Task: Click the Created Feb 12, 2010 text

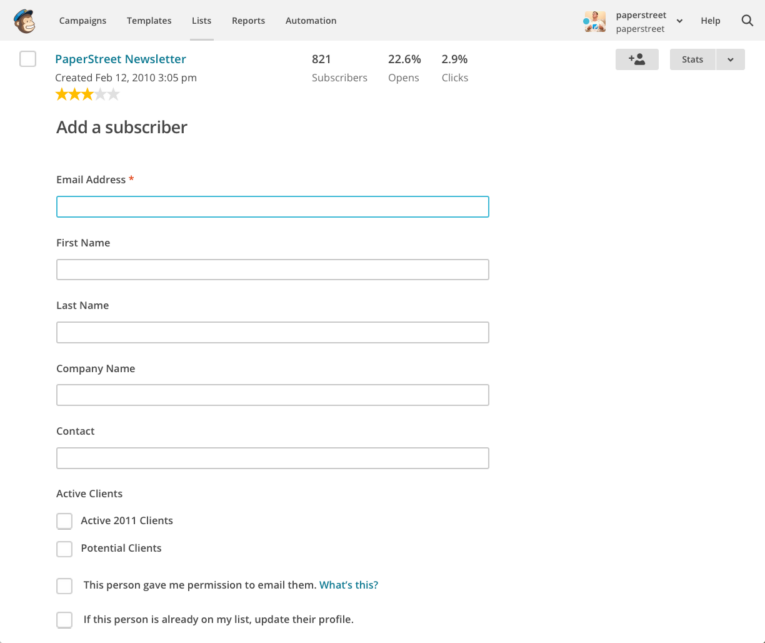Action: (x=126, y=78)
